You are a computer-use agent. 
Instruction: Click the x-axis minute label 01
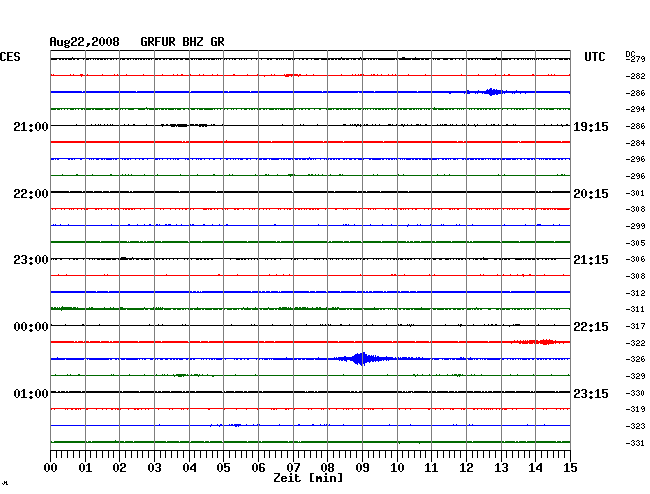coord(85,467)
